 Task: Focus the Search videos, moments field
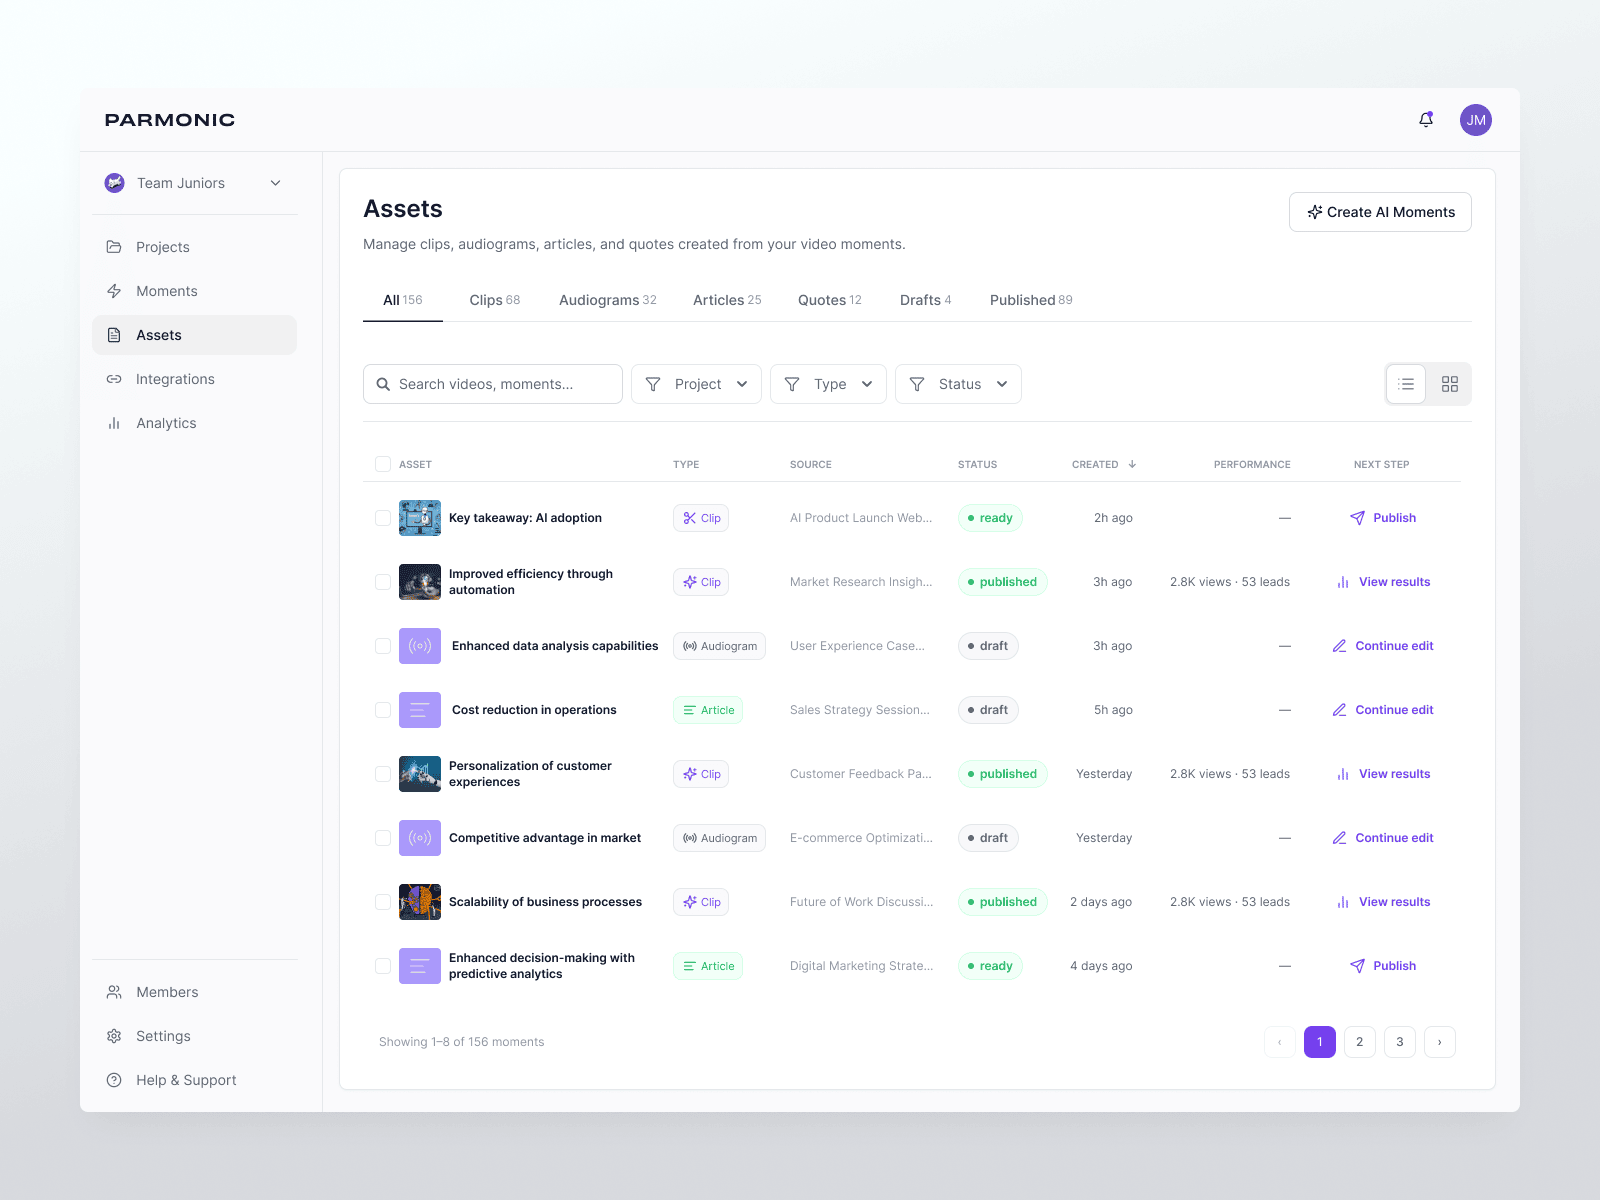point(493,384)
